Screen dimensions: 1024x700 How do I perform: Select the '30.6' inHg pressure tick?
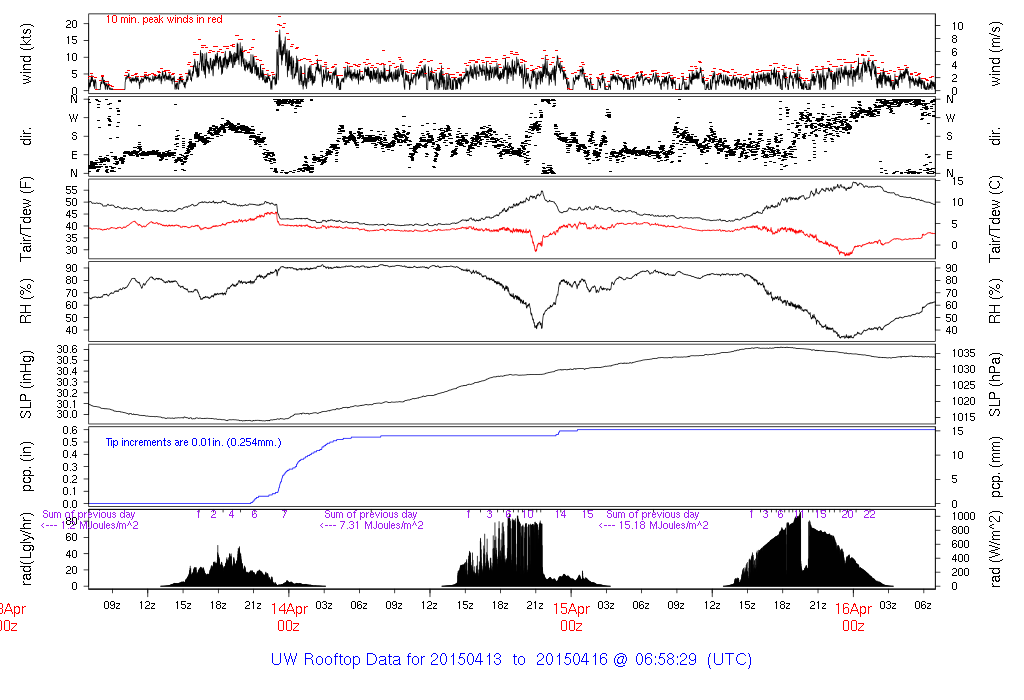coord(67,350)
